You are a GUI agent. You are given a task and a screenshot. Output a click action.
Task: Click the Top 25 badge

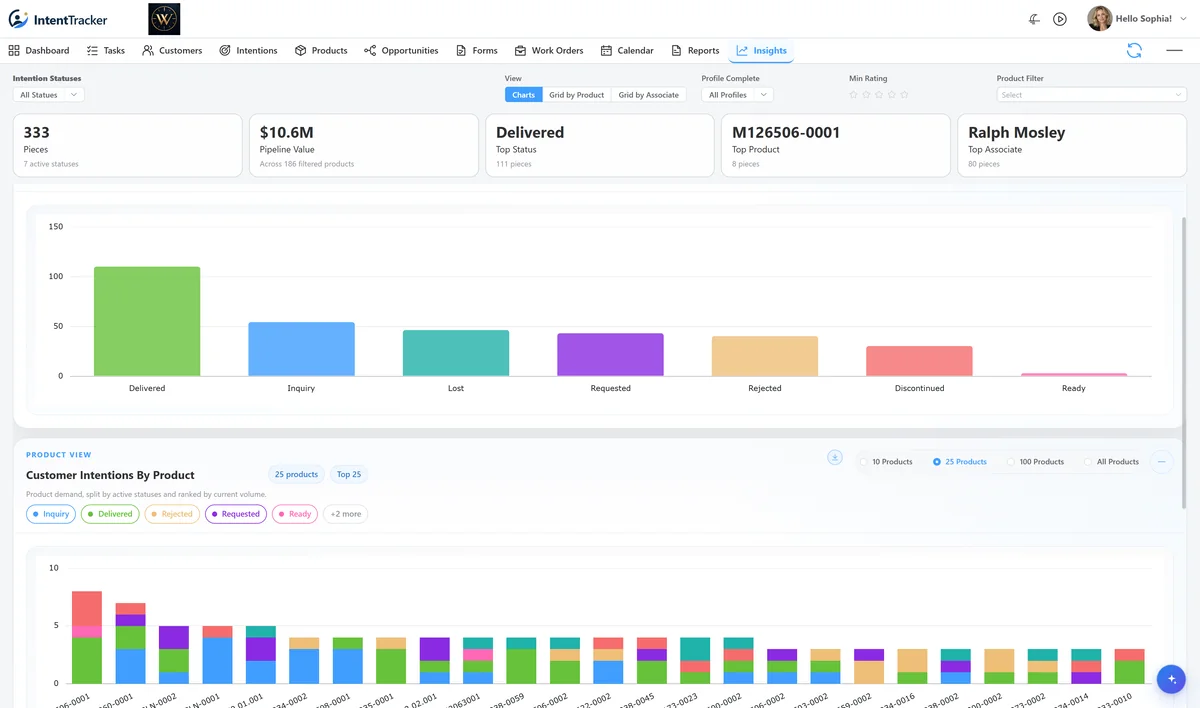[x=349, y=474]
